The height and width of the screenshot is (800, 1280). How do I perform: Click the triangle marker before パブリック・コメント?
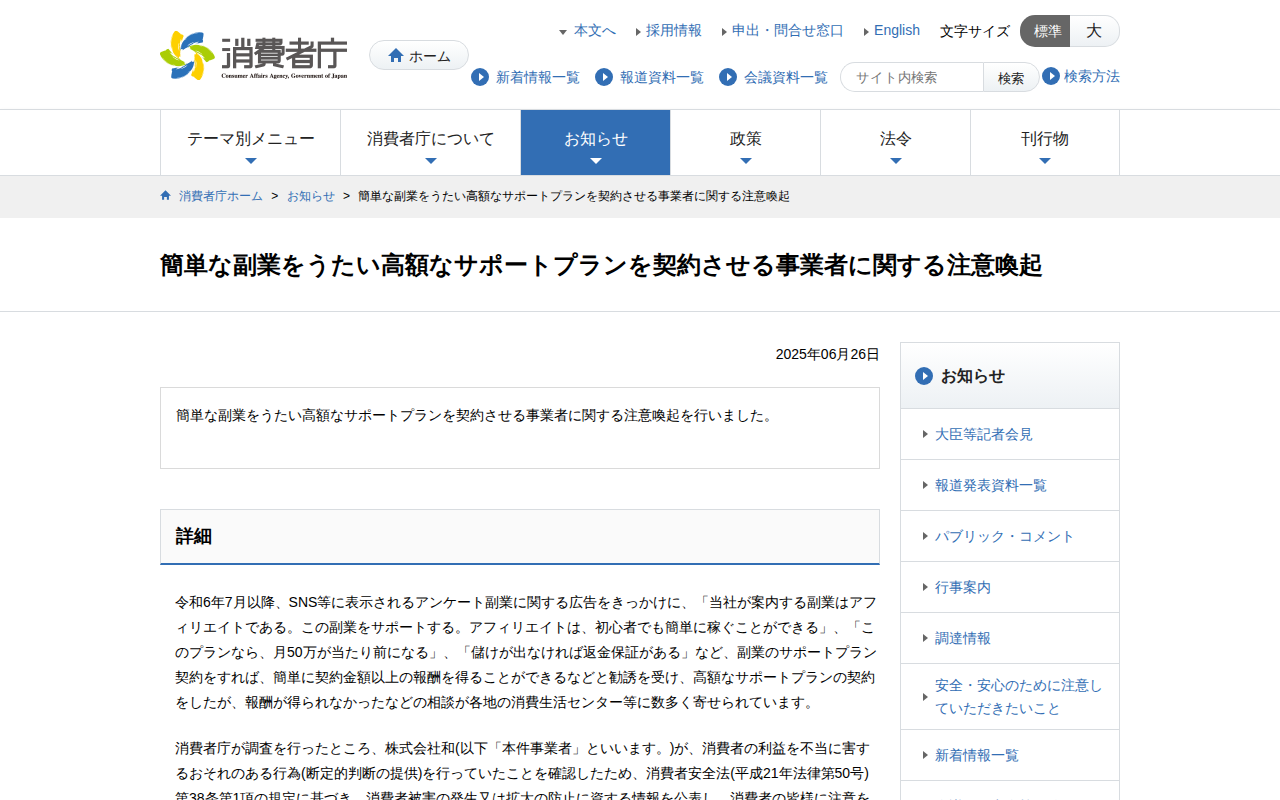[925, 536]
